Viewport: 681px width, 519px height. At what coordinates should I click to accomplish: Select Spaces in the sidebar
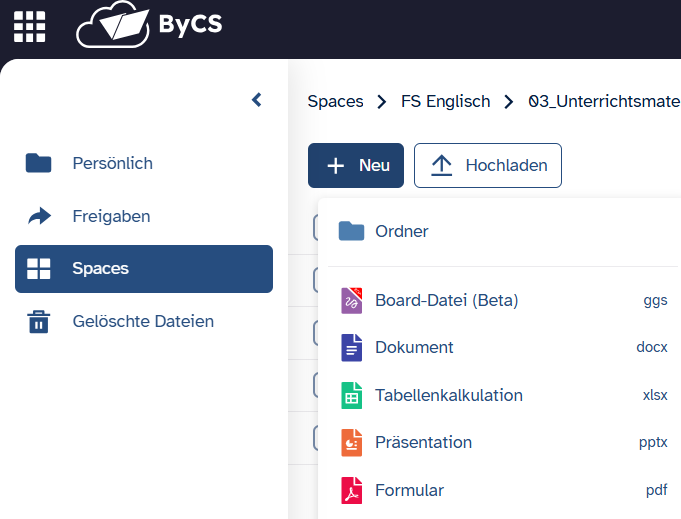tap(143, 269)
